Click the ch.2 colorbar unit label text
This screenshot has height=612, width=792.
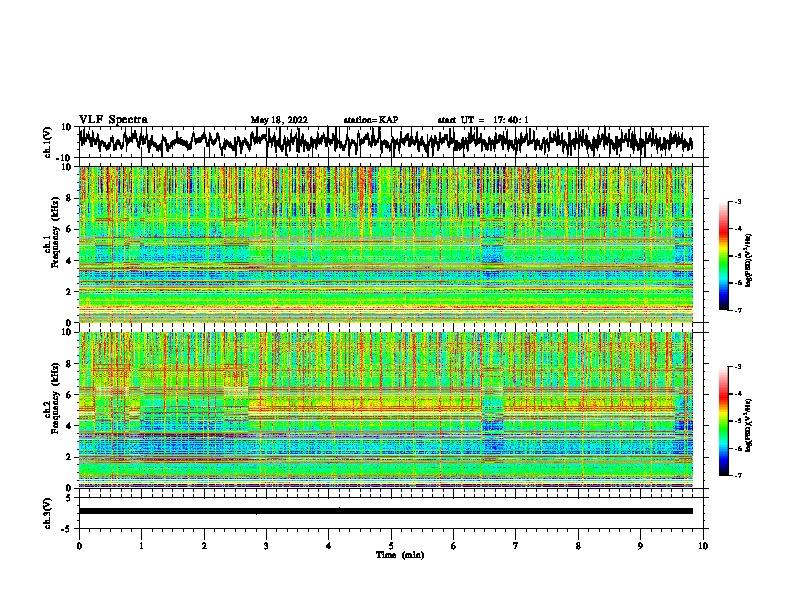pos(749,425)
